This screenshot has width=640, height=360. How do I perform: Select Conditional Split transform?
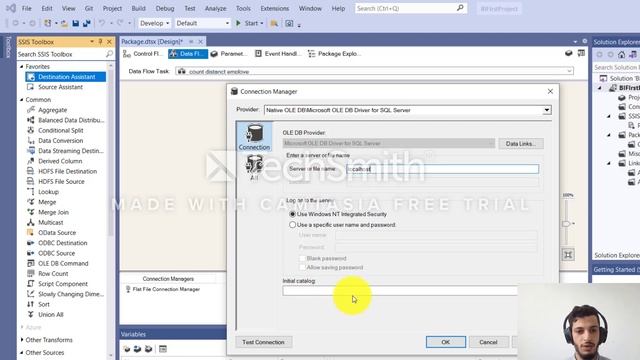tap(60, 130)
